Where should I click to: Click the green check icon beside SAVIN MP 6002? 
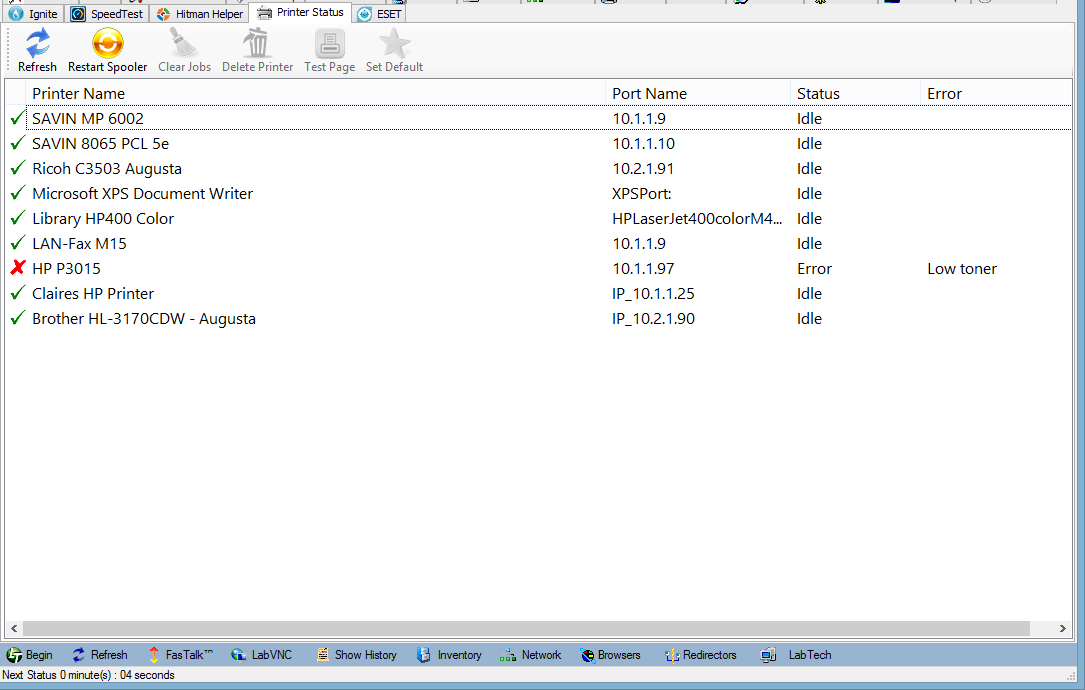coord(18,118)
